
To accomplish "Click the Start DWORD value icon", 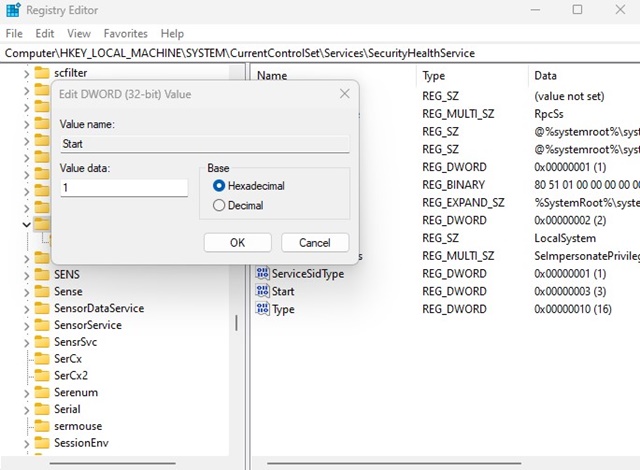I will (262, 291).
